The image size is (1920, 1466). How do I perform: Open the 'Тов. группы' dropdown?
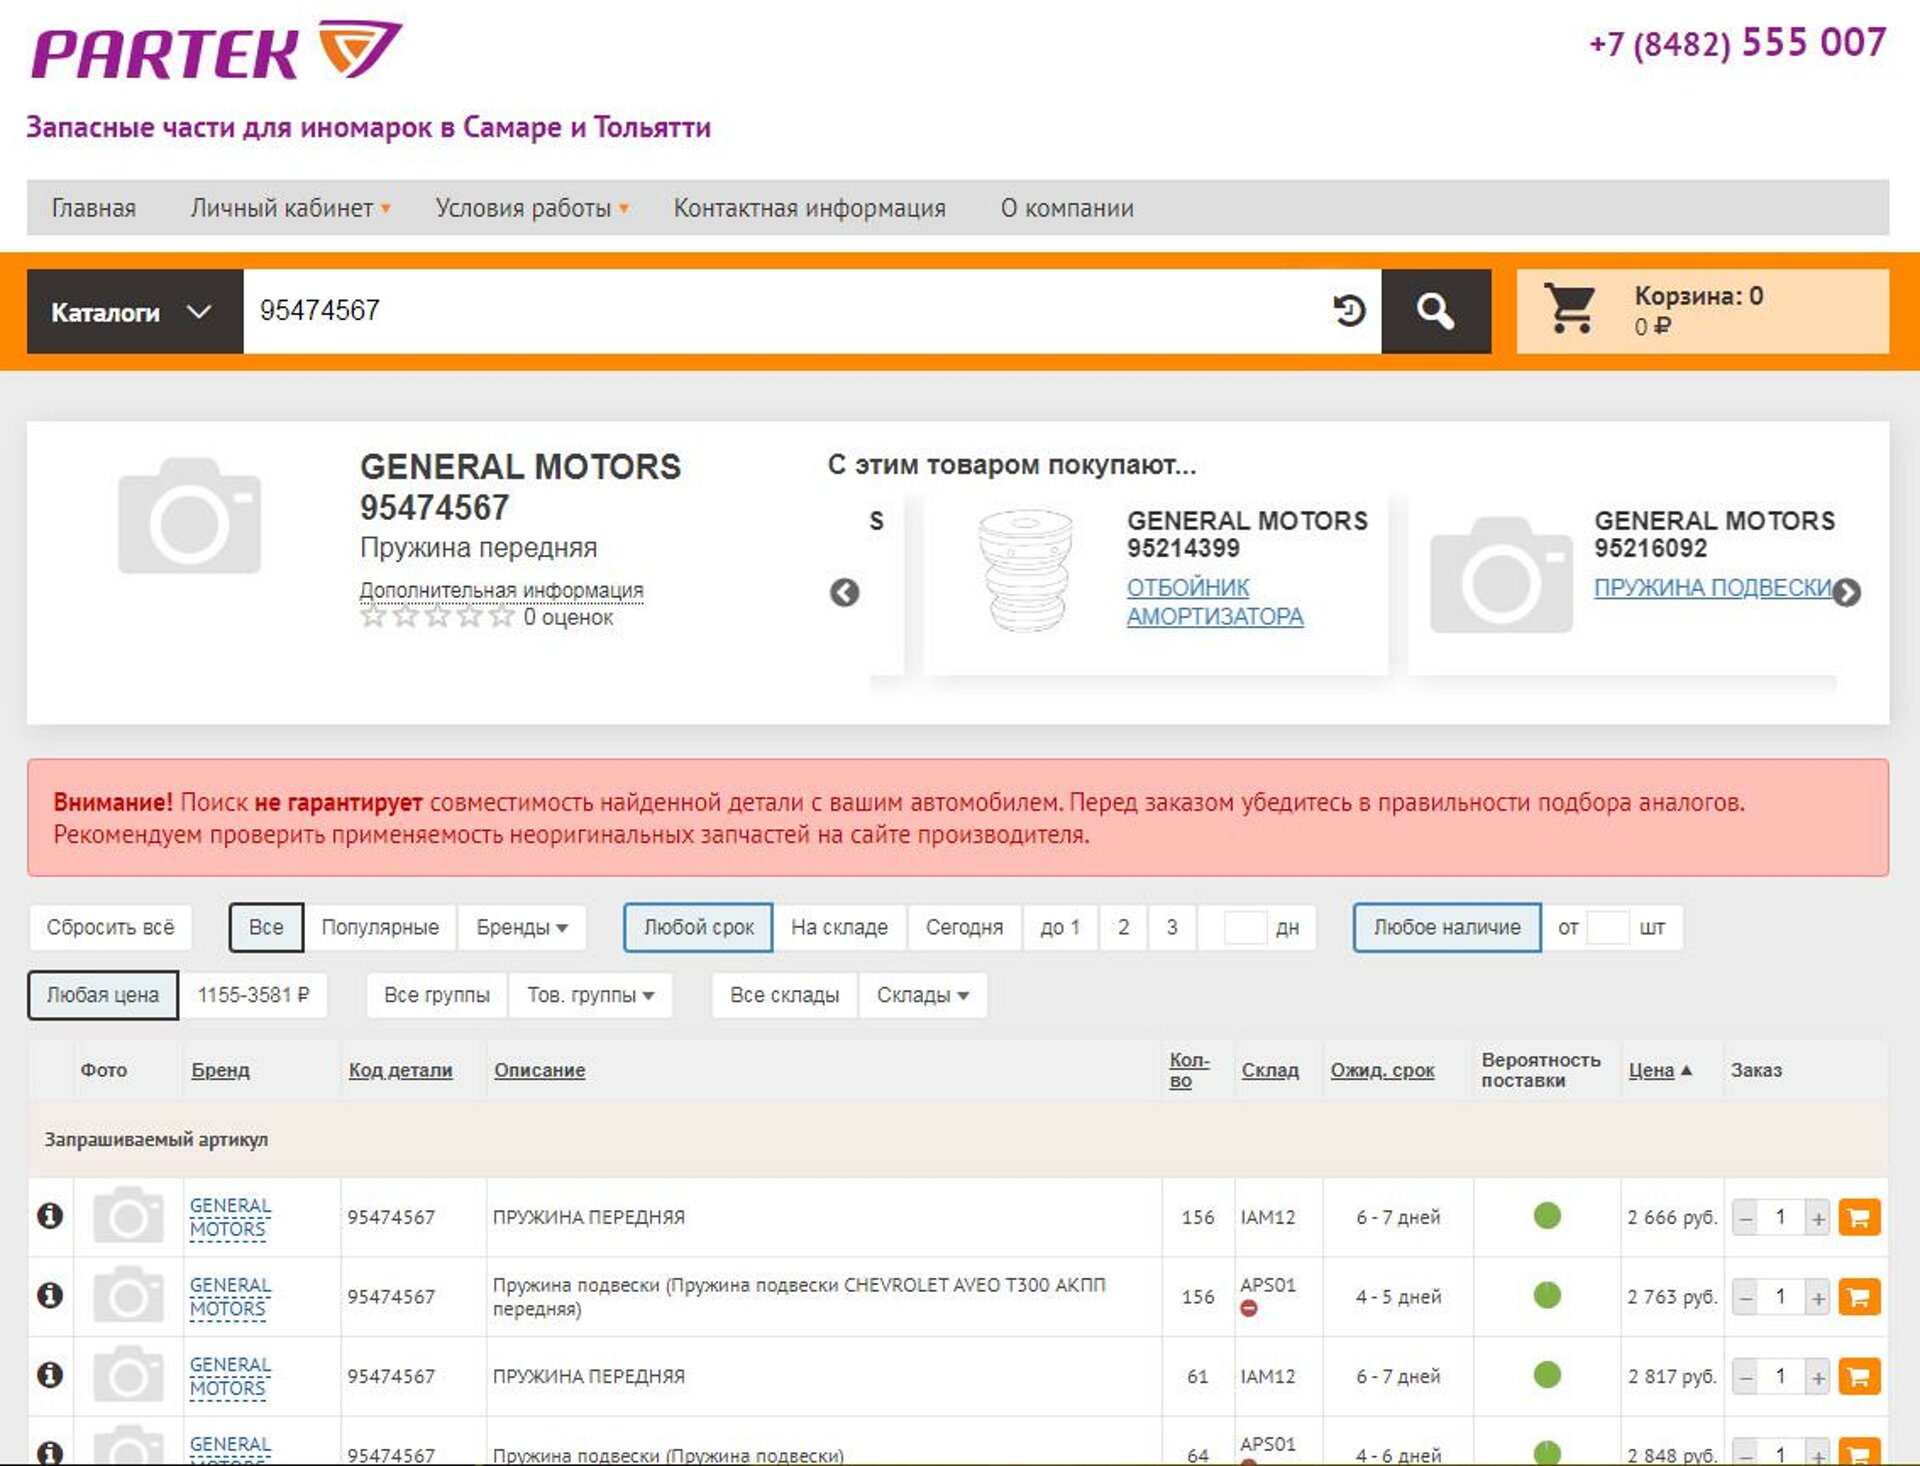pyautogui.click(x=590, y=995)
